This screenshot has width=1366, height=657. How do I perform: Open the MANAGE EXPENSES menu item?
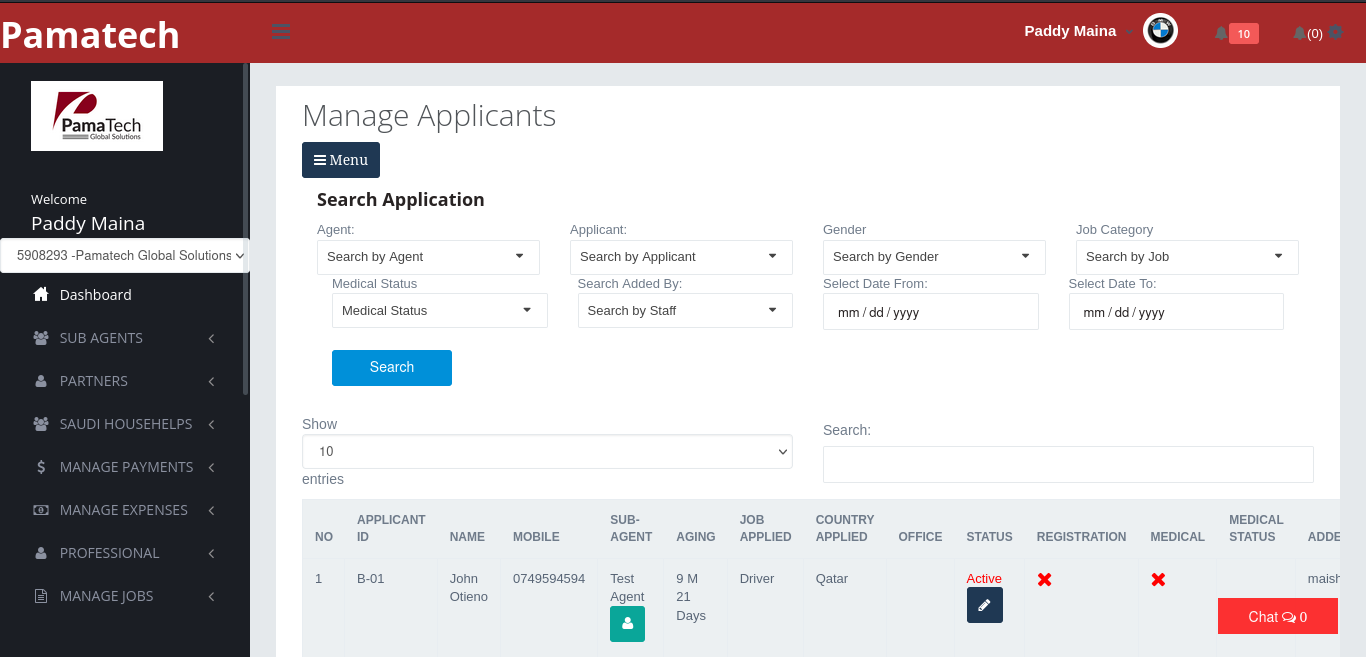tap(124, 510)
